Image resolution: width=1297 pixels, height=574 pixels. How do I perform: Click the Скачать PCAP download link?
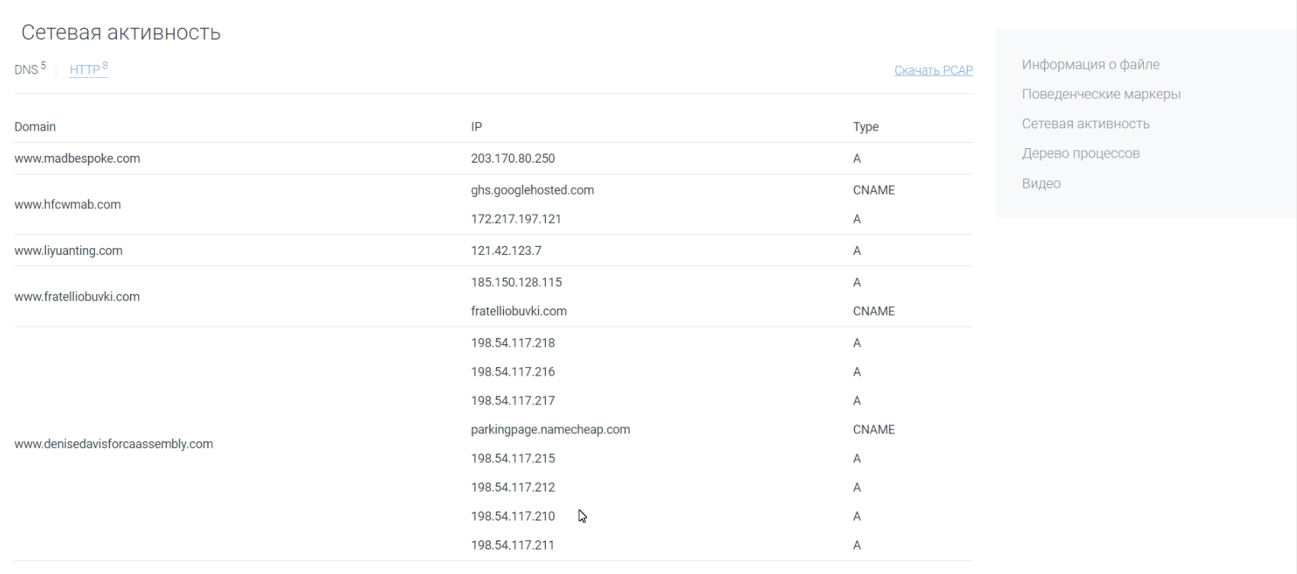click(x=932, y=70)
